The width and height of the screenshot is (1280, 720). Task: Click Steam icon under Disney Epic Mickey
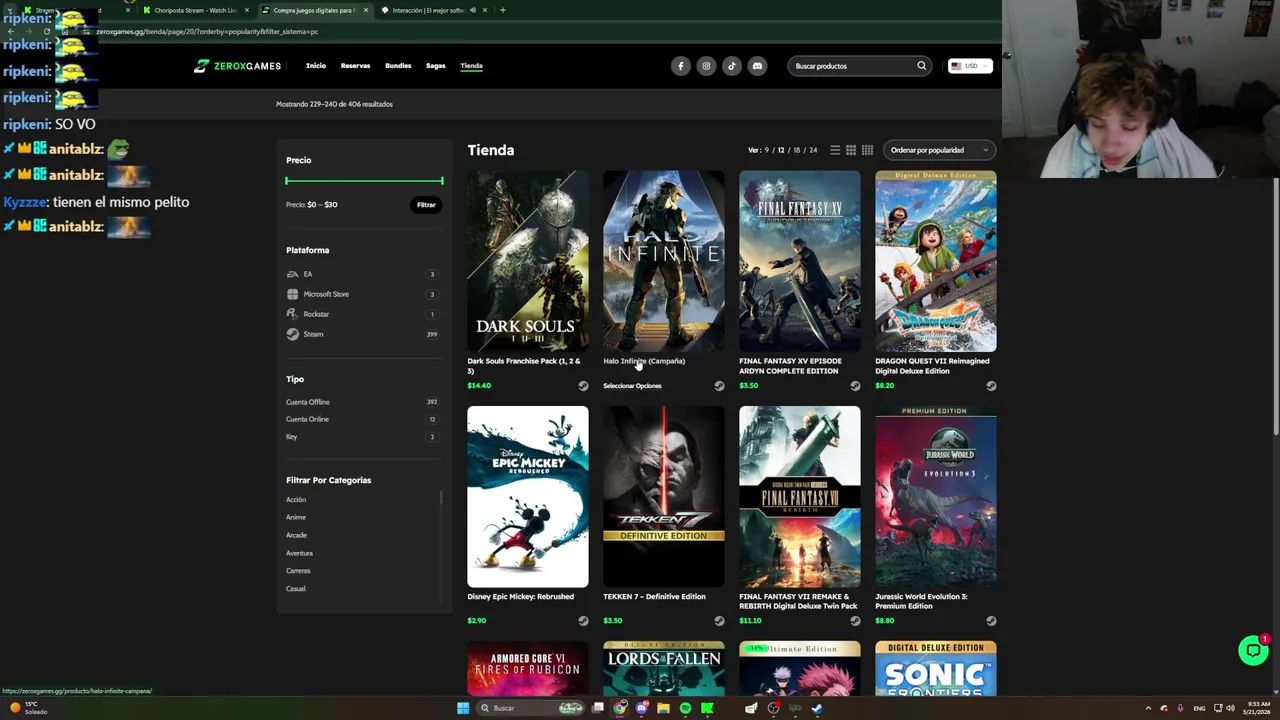(x=583, y=621)
